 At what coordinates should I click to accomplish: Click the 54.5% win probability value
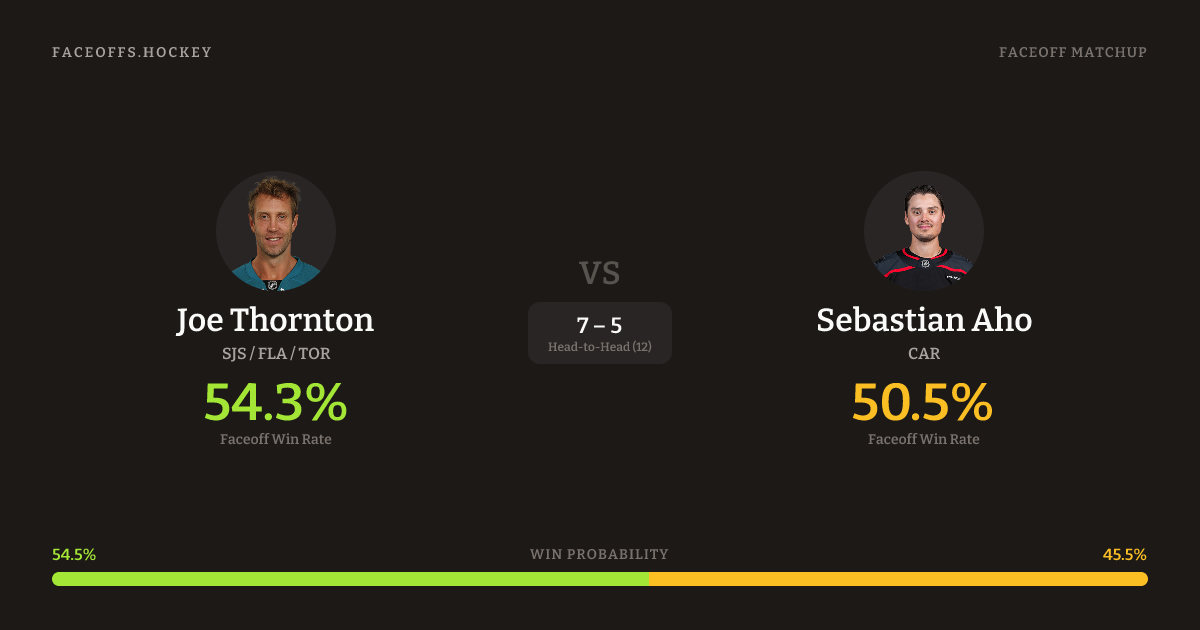coord(74,555)
